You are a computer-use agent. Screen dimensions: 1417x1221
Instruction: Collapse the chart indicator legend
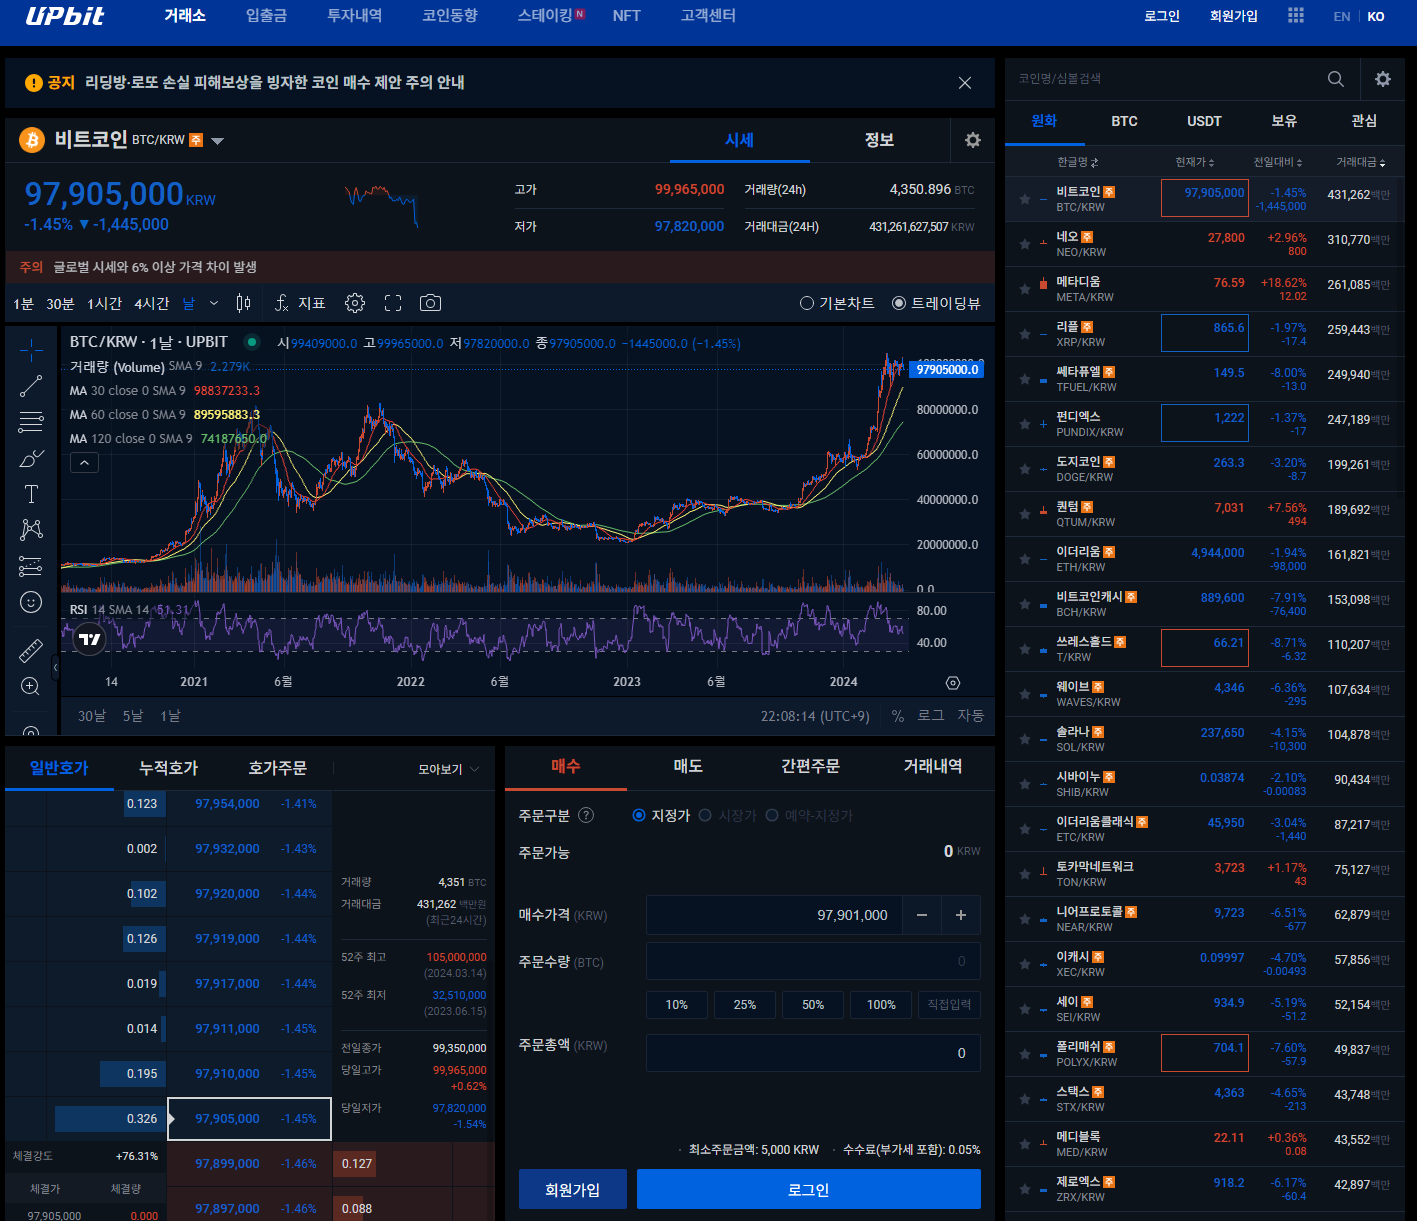coord(84,463)
